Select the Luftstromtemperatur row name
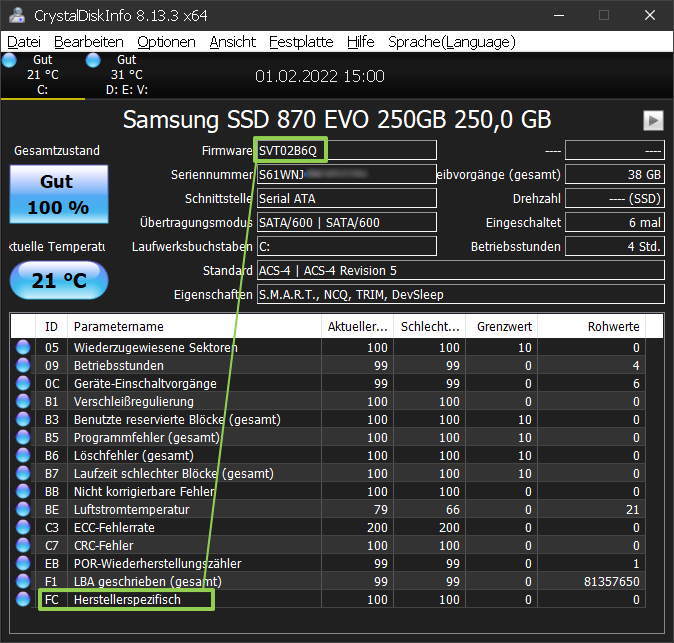Screen dimensions: 674x643 (132, 510)
